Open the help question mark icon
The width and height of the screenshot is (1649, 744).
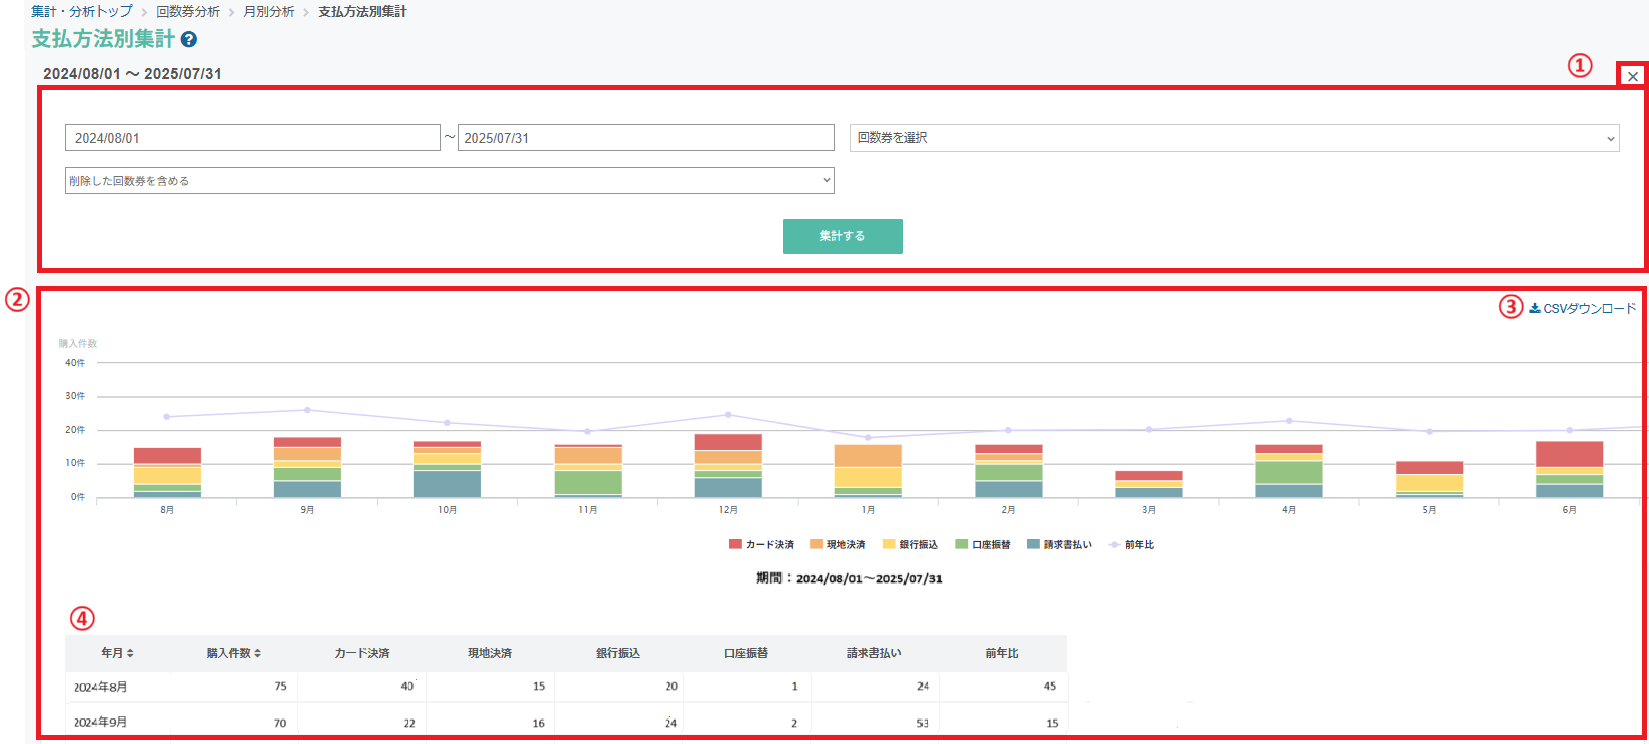pos(189,40)
